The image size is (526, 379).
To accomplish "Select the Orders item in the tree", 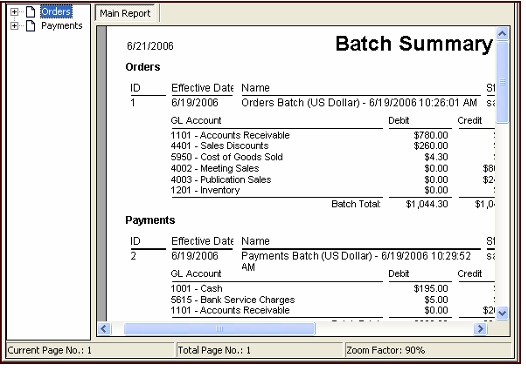I will [x=56, y=12].
